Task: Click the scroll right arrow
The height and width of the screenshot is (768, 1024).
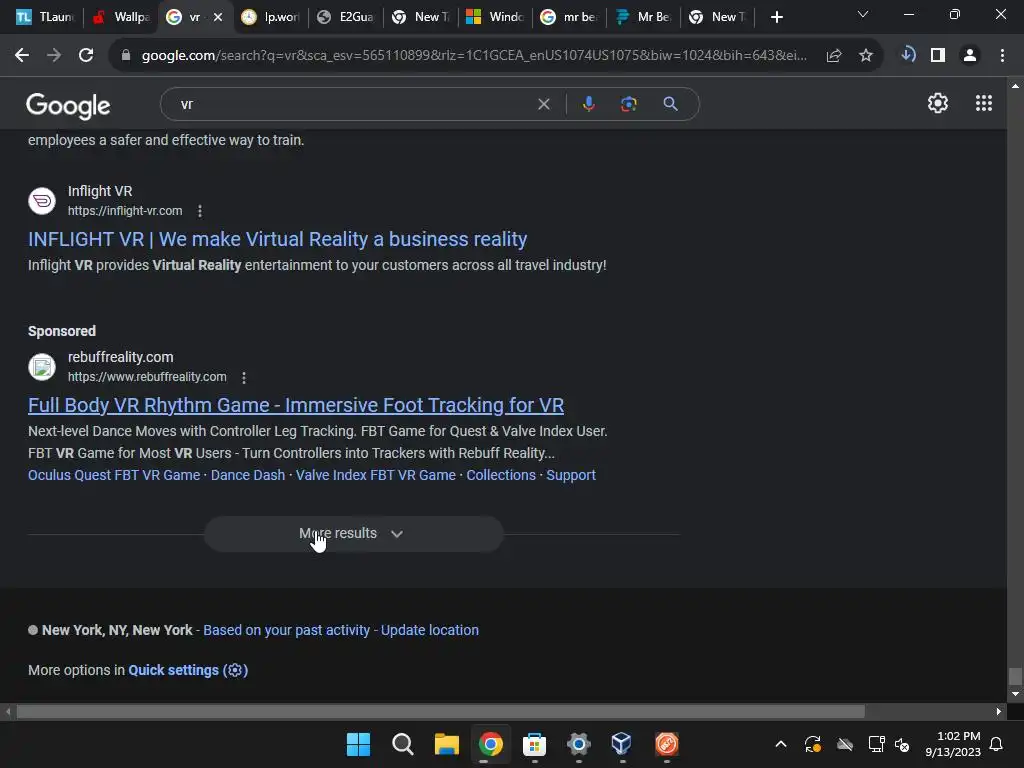Action: pyautogui.click(x=999, y=711)
